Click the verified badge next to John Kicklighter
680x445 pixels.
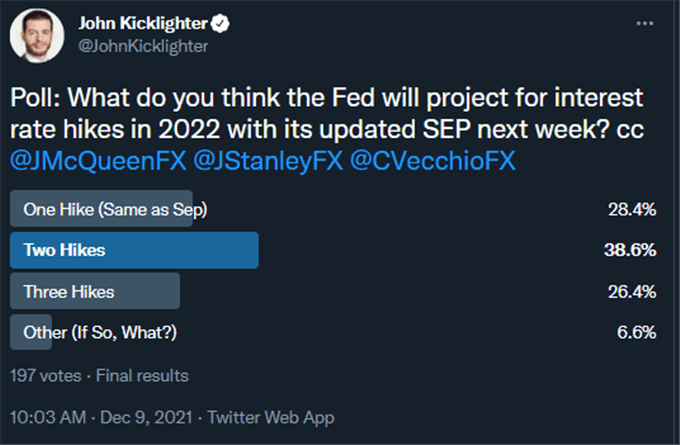(x=220, y=23)
